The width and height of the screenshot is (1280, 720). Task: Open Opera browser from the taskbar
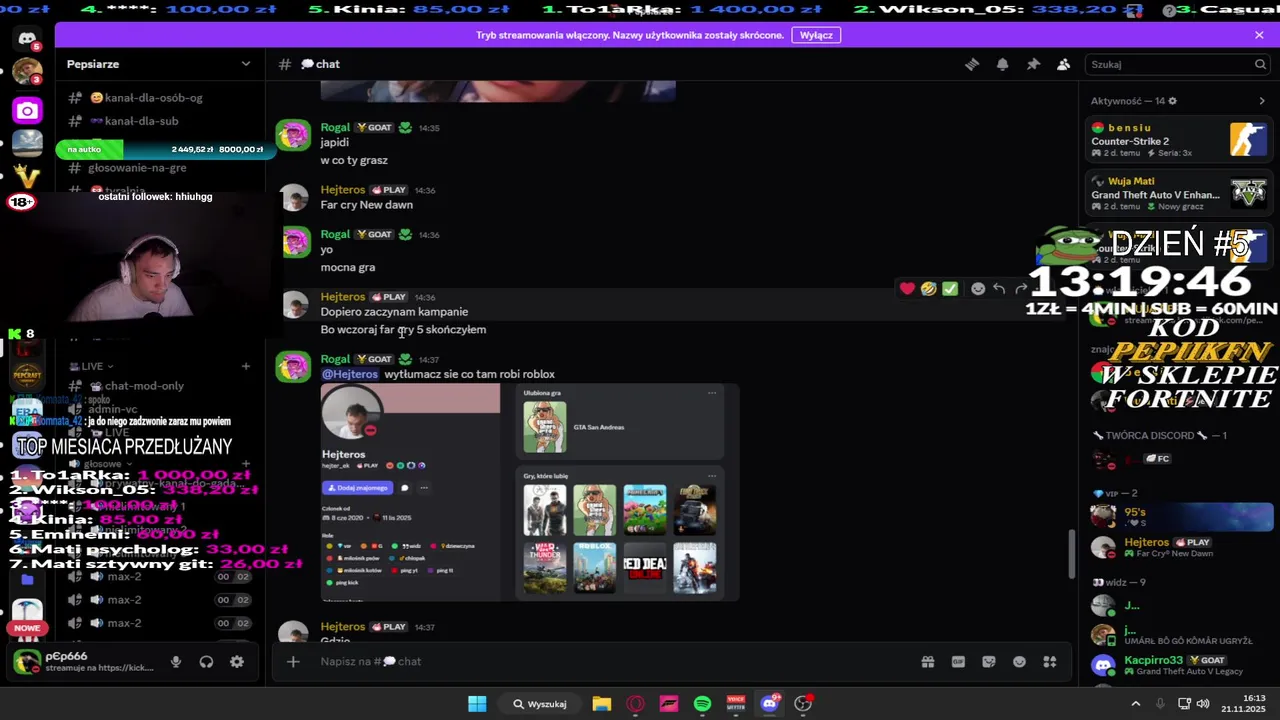[x=635, y=704]
